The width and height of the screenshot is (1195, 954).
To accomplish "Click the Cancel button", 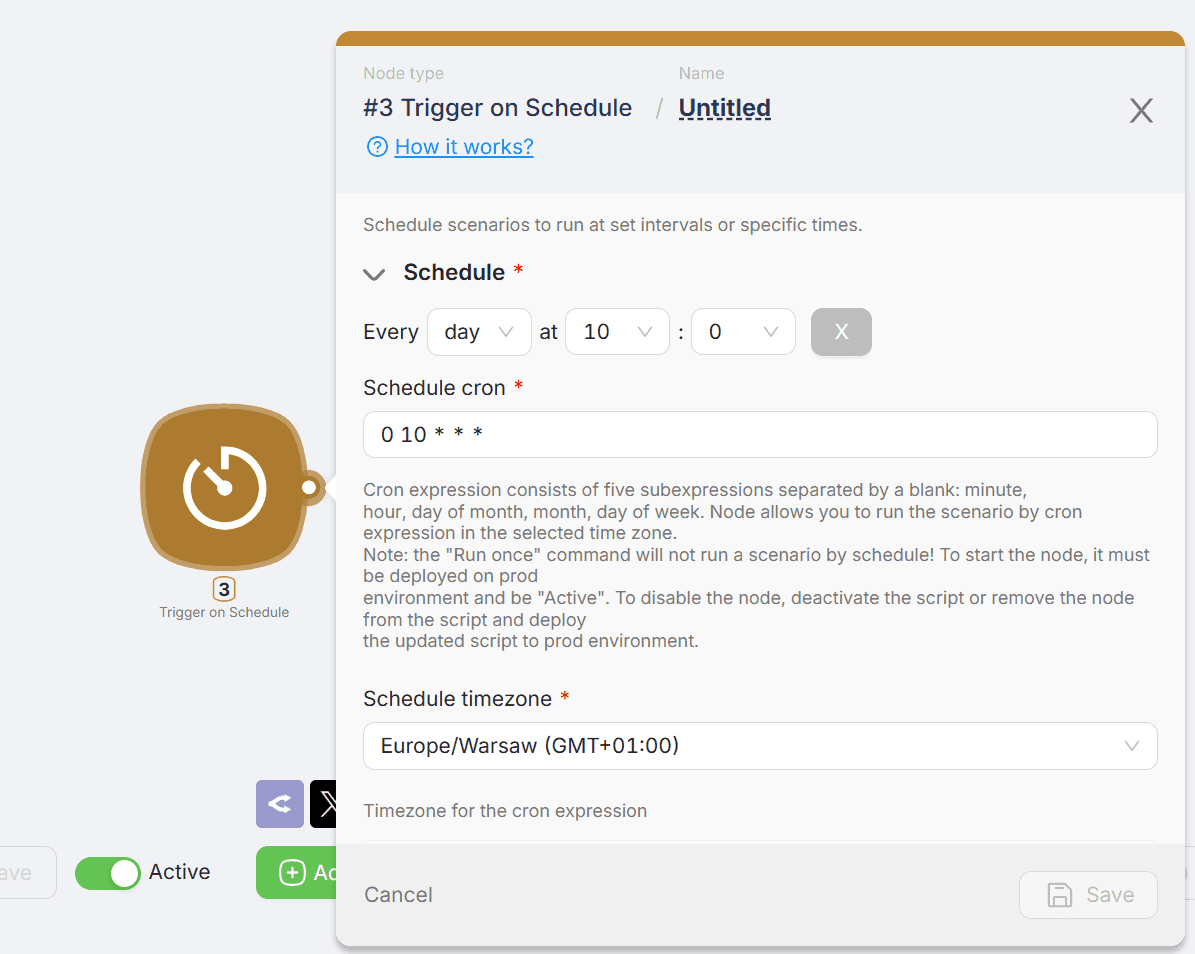I will [398, 894].
